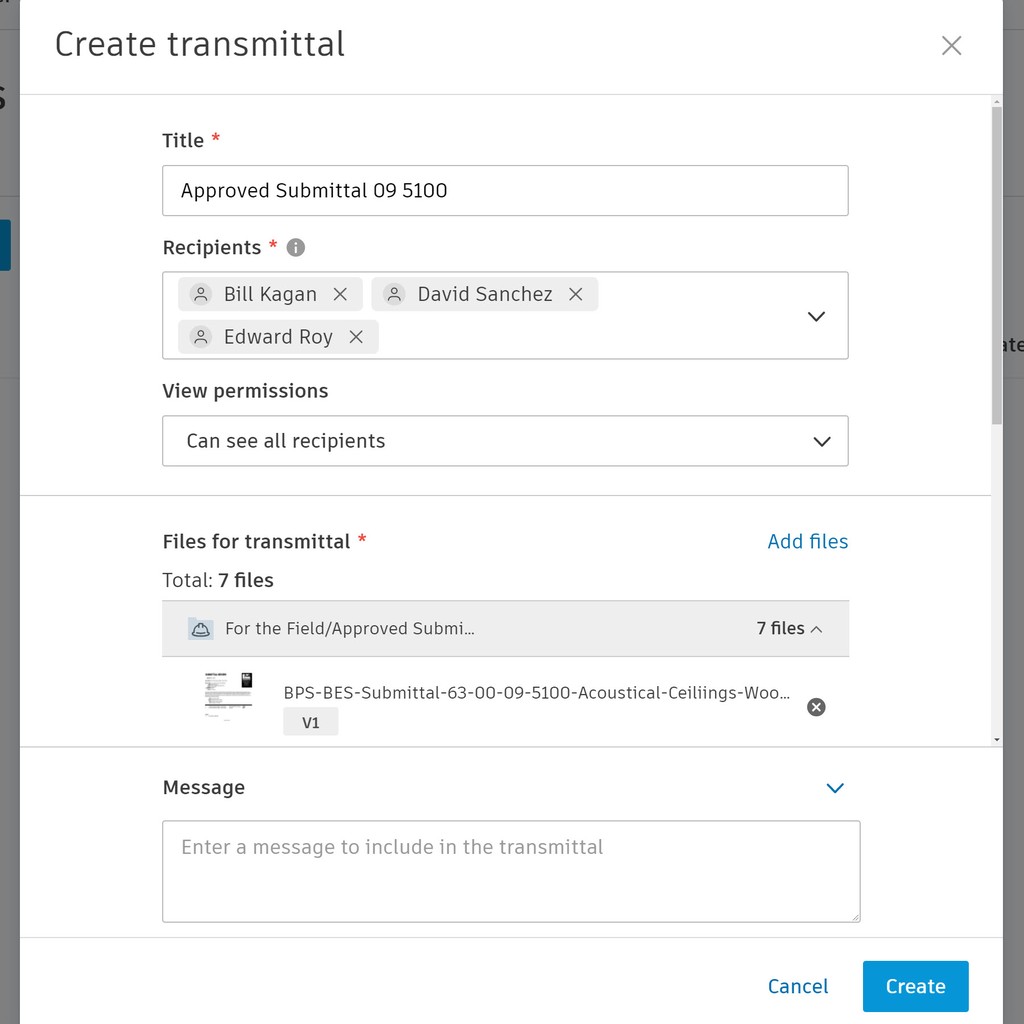Remove David Sanchez from recipients

click(x=575, y=293)
